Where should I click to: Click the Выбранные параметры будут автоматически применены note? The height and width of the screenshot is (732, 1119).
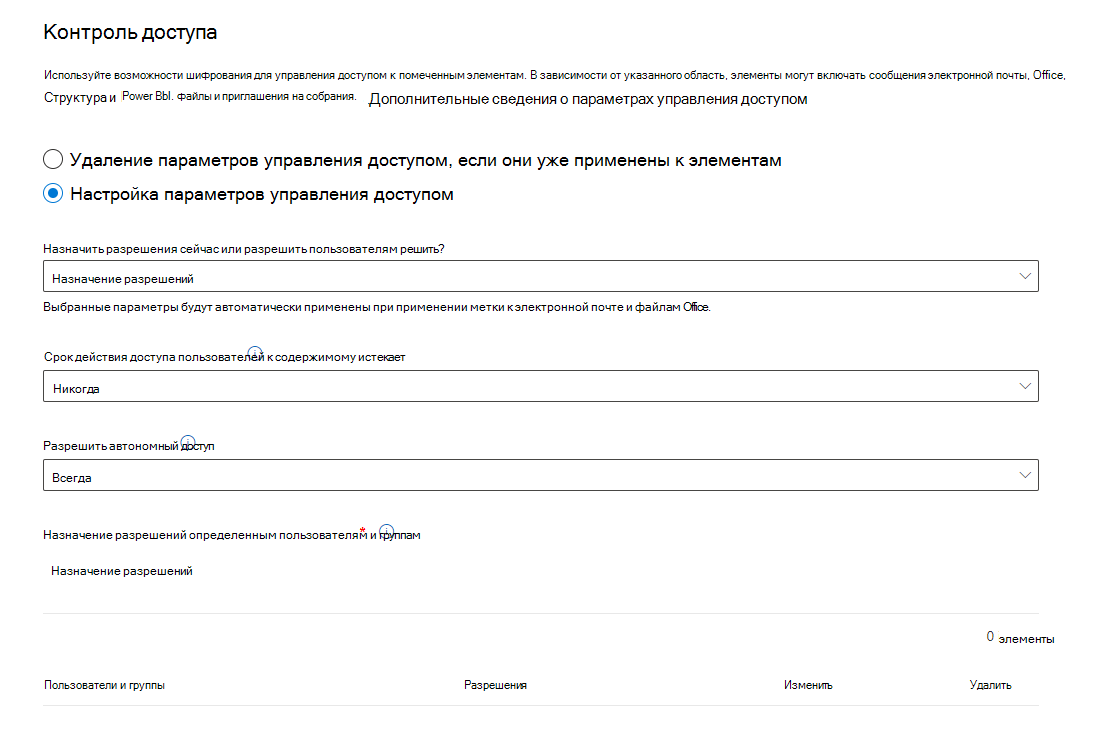click(x=377, y=307)
